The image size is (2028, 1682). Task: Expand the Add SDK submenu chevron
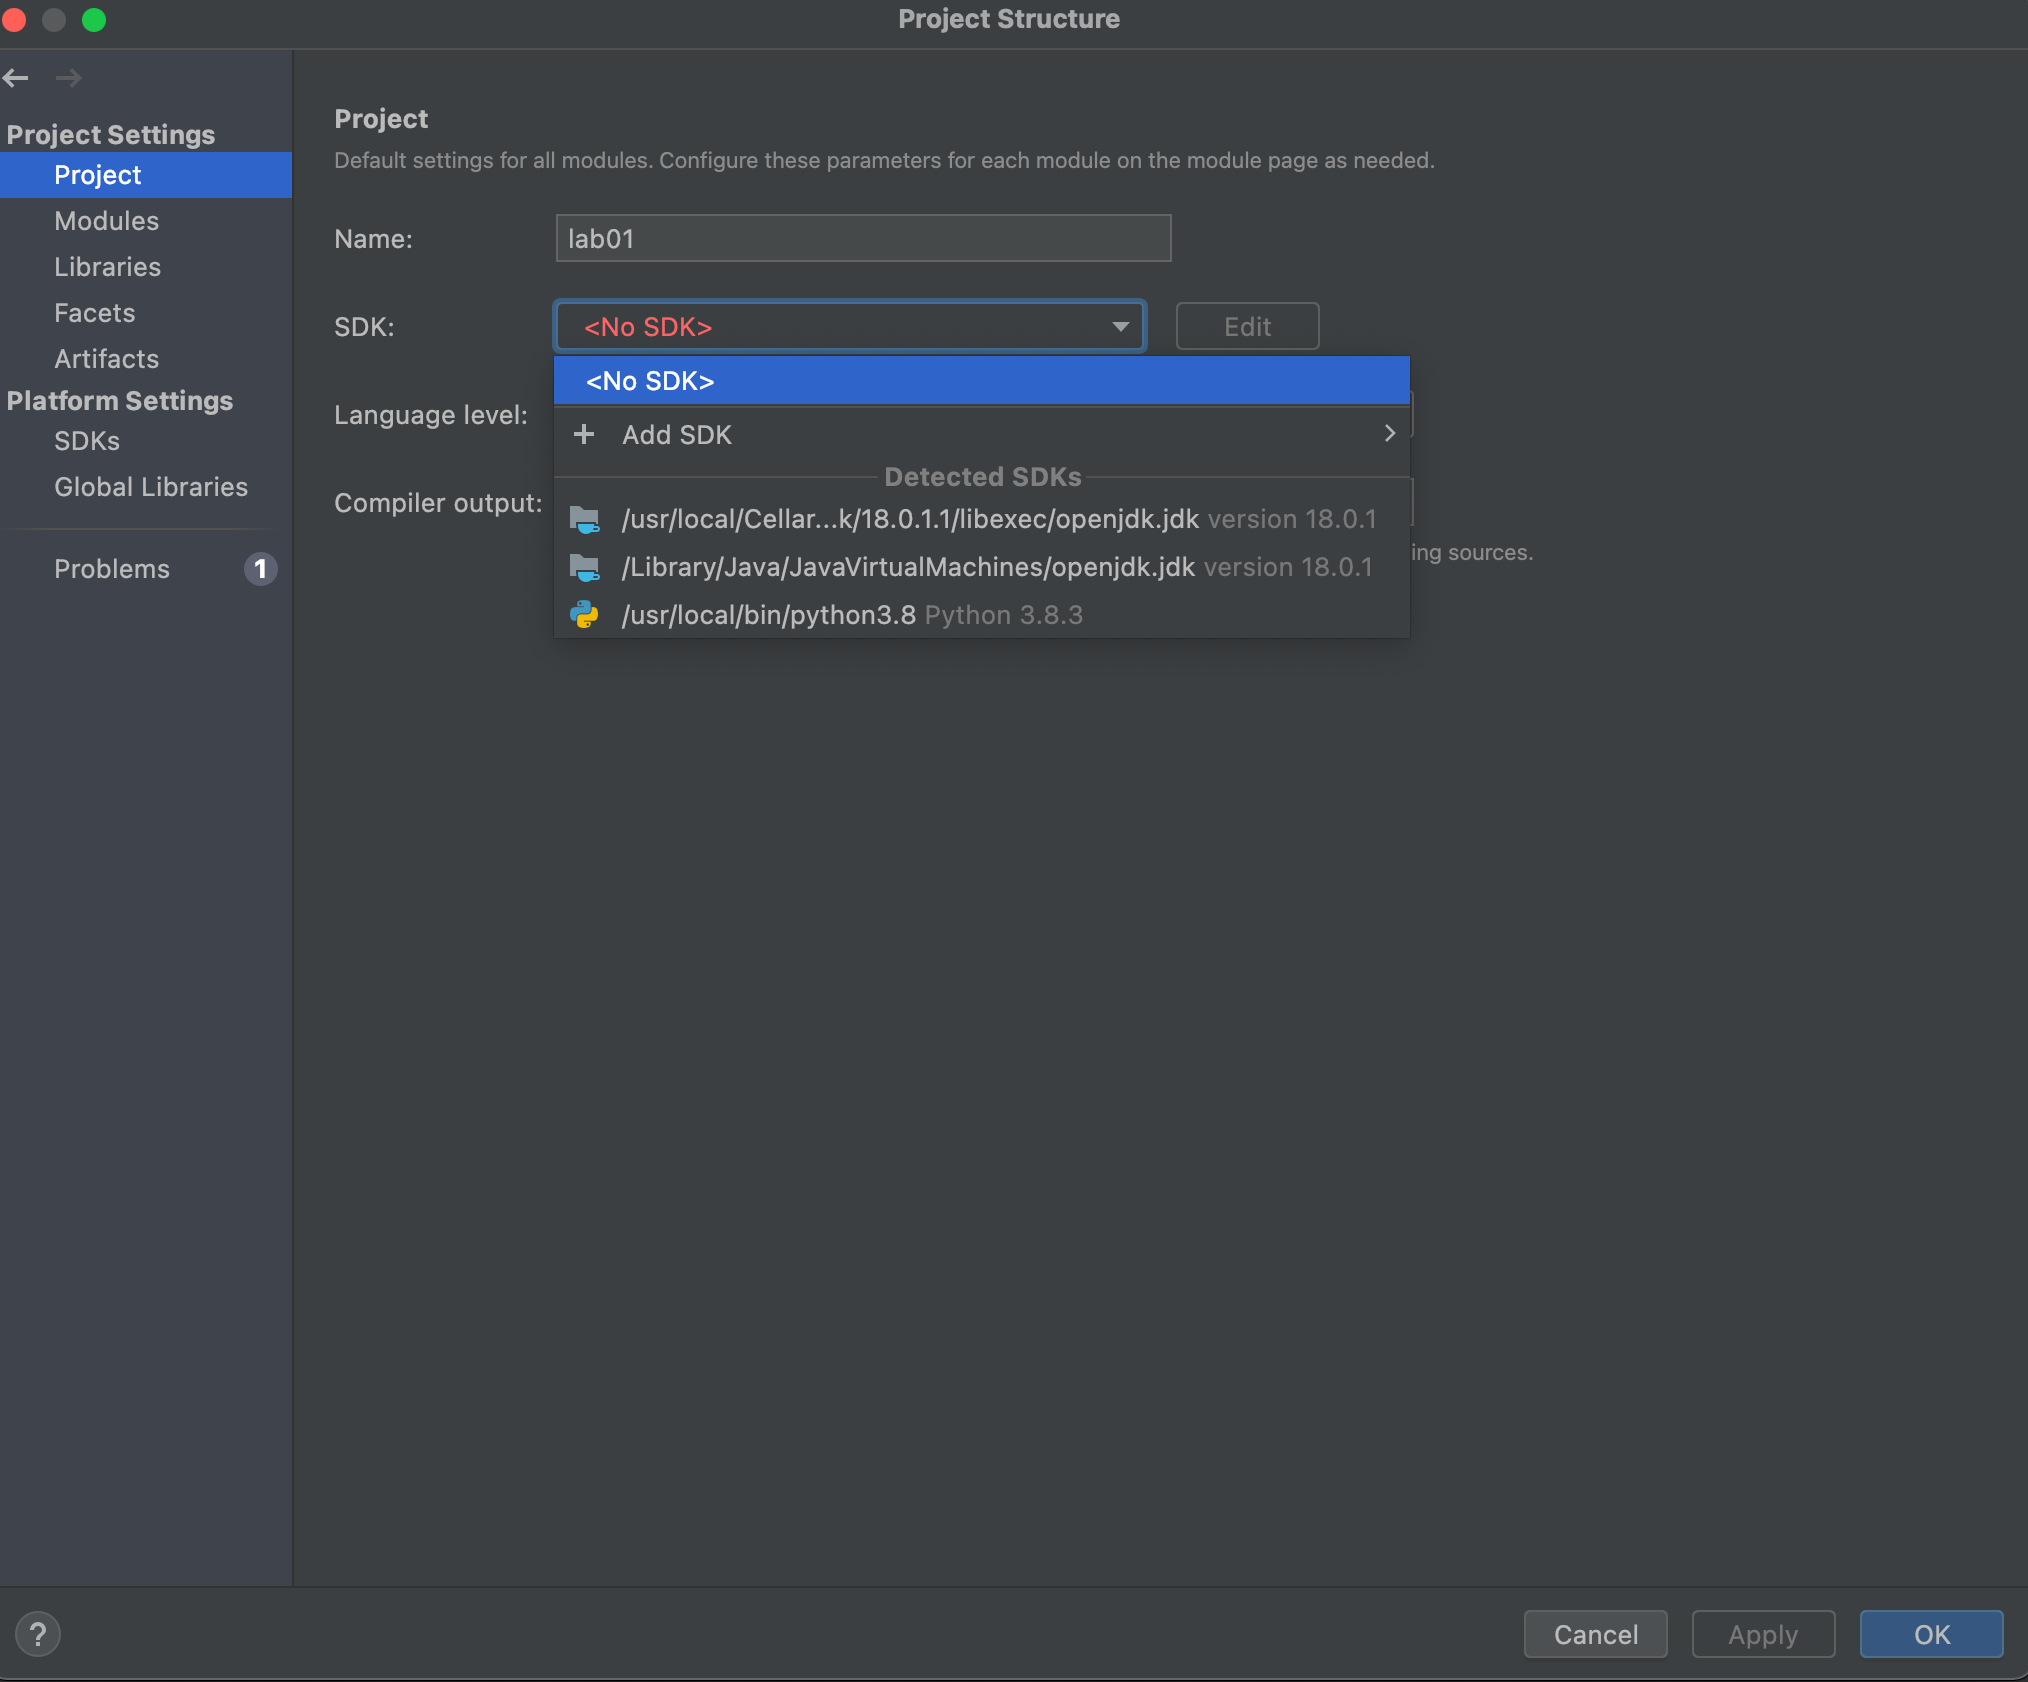click(1389, 434)
